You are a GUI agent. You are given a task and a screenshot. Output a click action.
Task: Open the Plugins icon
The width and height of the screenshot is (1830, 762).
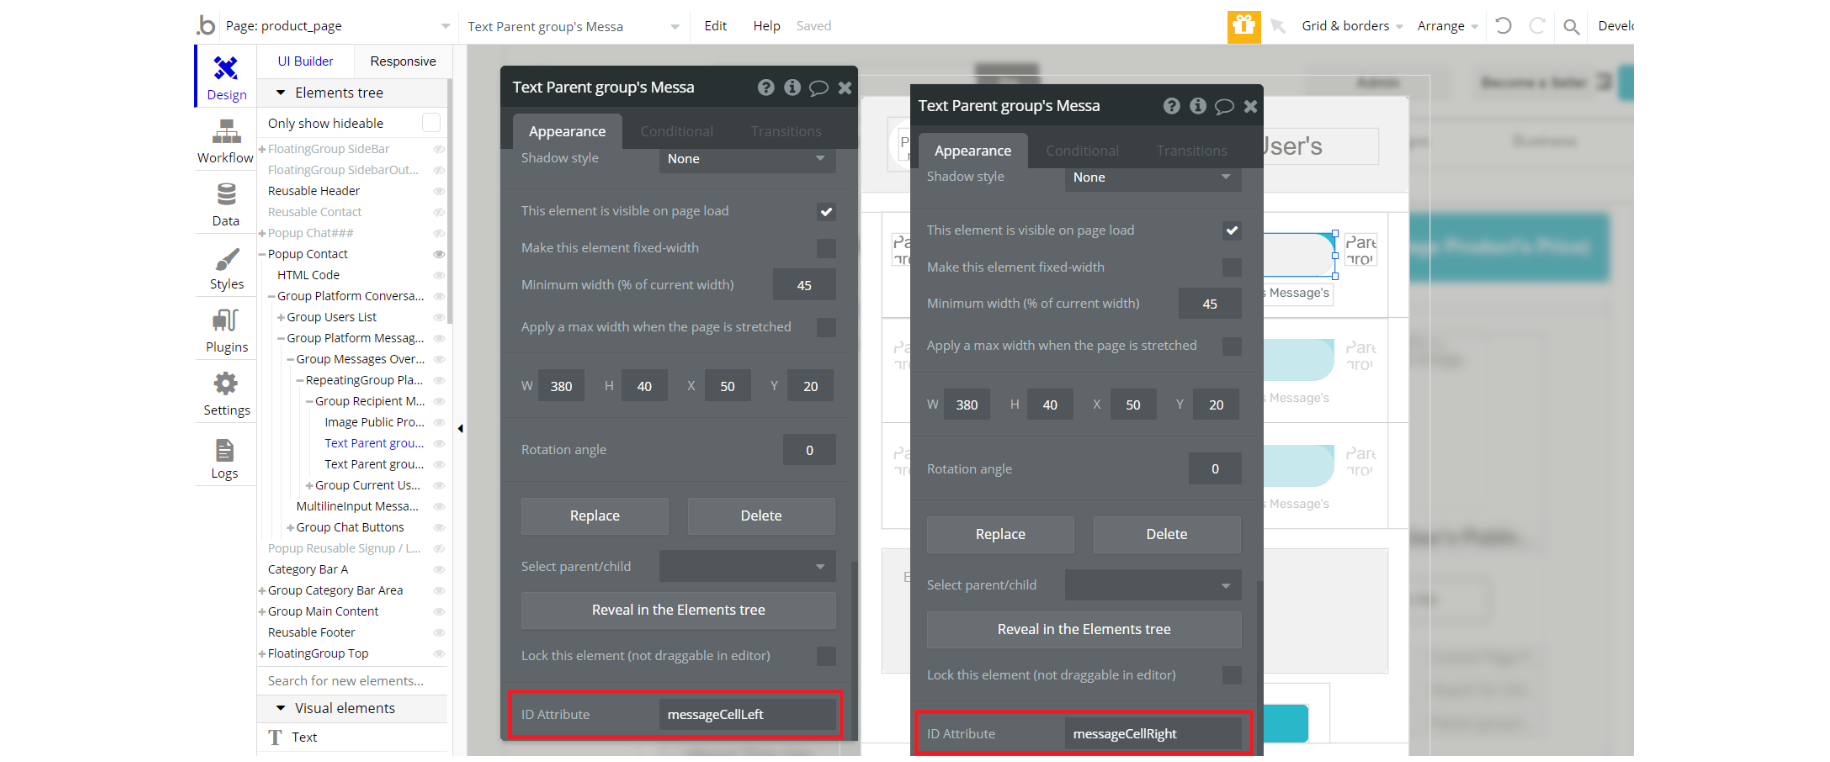pos(226,321)
